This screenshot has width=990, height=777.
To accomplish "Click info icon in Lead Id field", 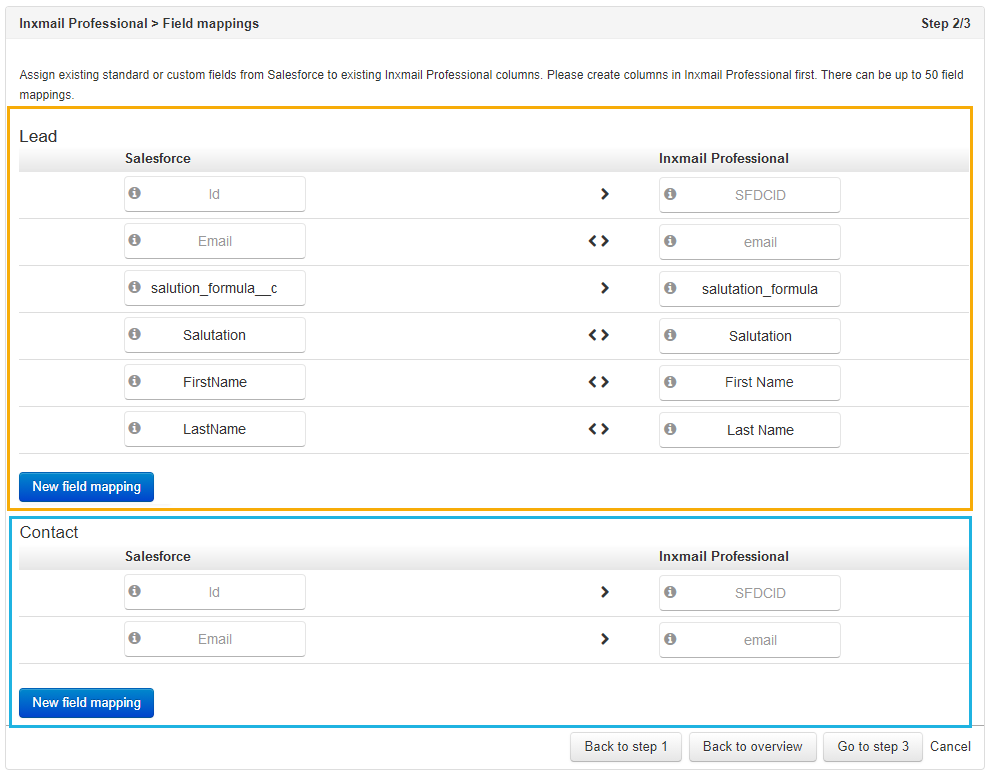I will pyautogui.click(x=134, y=193).
